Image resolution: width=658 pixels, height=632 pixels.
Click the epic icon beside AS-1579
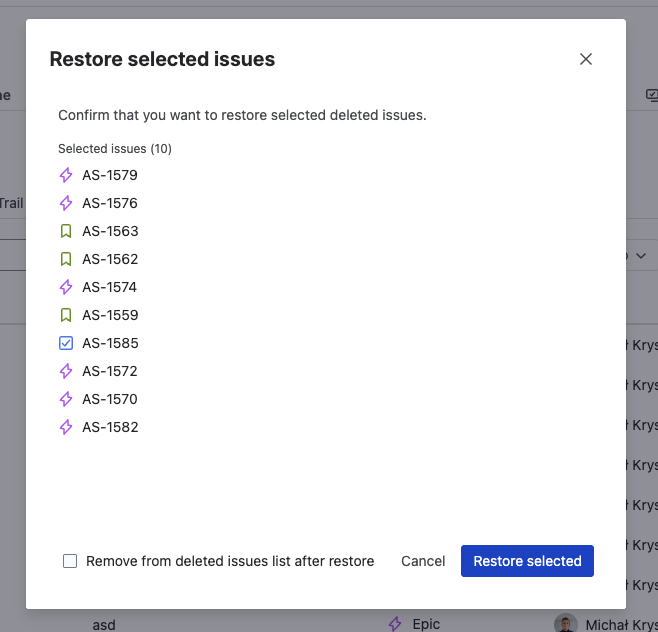[x=66, y=175]
